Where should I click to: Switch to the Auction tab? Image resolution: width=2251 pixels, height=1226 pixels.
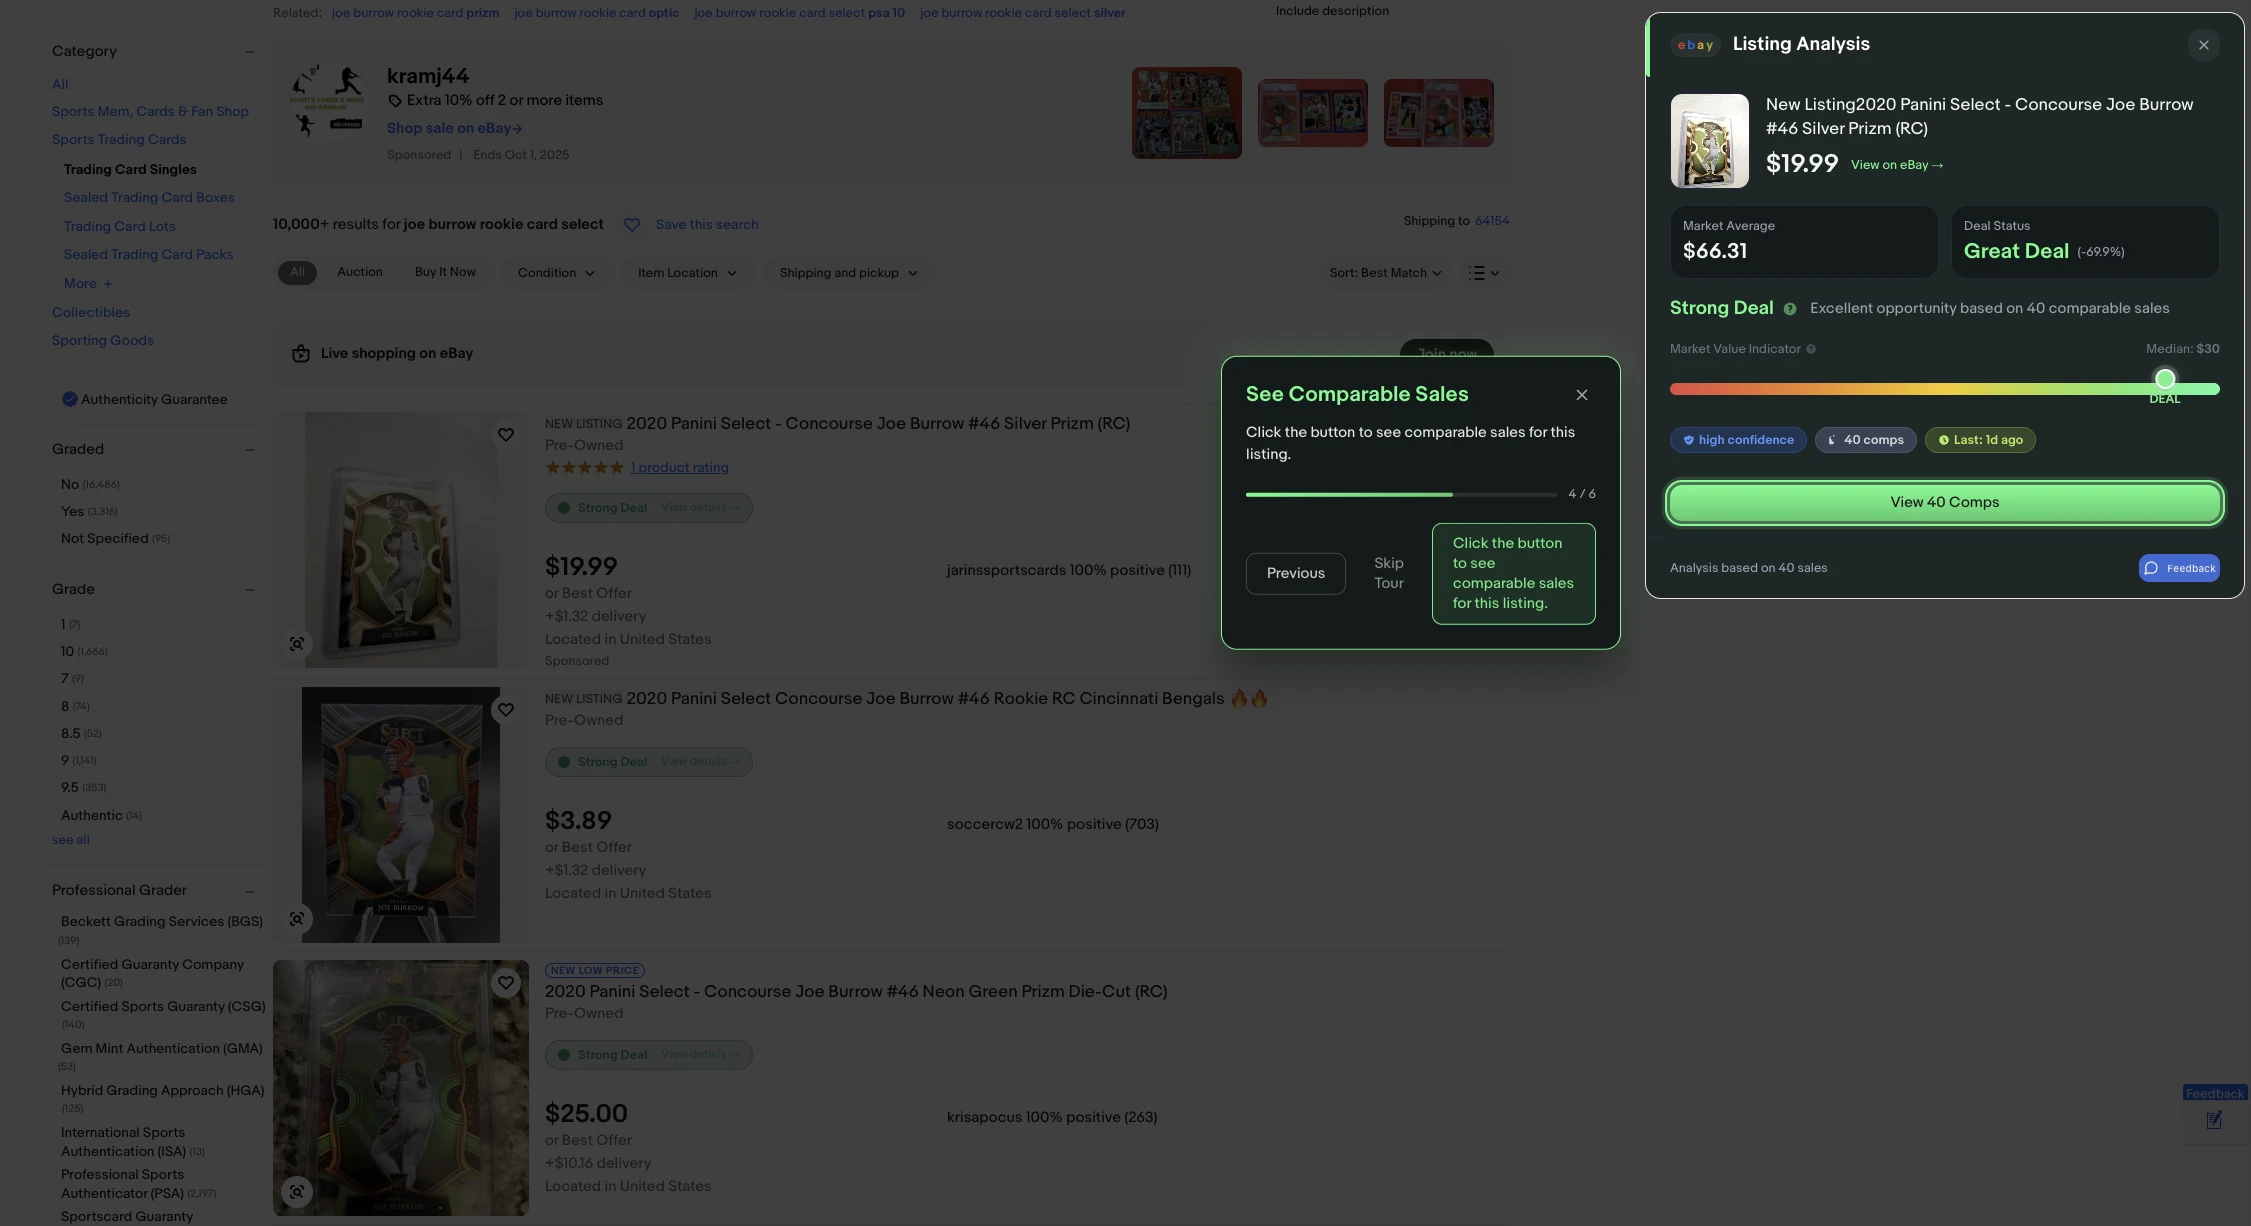(x=360, y=272)
